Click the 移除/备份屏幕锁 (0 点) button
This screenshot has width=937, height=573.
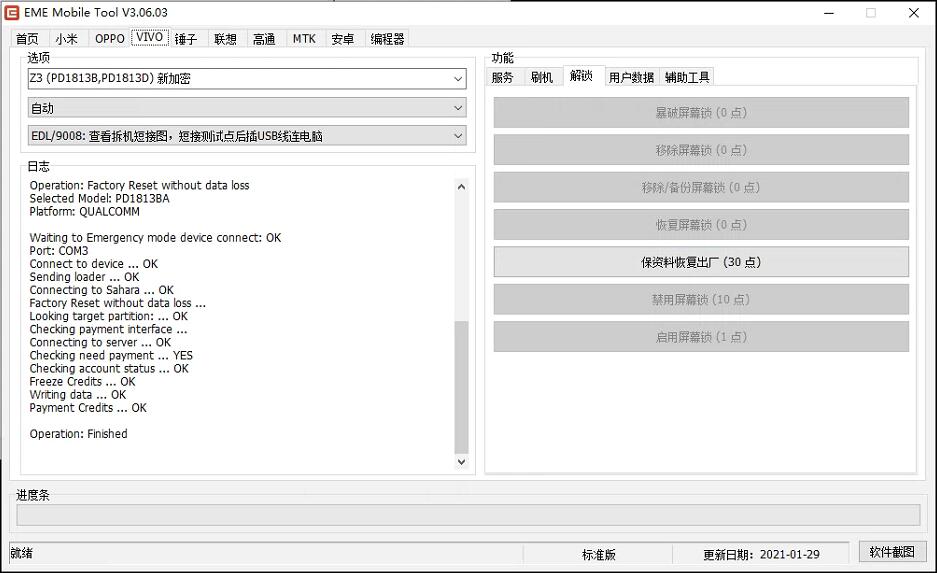[701, 187]
